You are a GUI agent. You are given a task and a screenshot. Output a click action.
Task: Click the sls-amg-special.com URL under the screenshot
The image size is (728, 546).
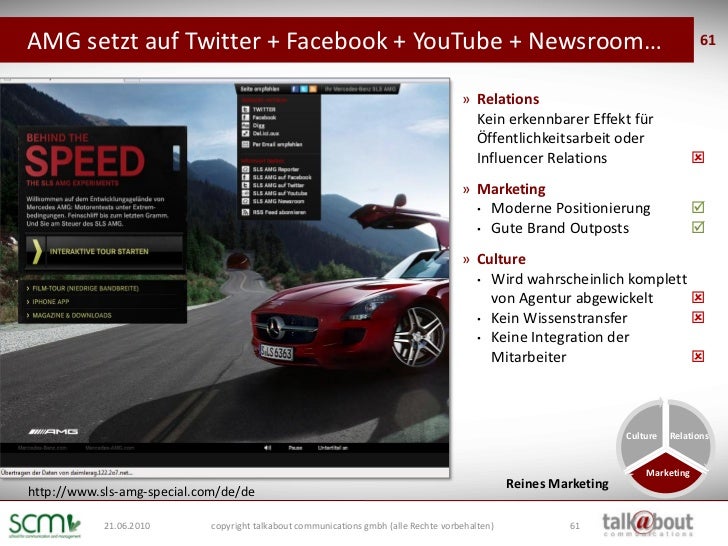(x=141, y=491)
